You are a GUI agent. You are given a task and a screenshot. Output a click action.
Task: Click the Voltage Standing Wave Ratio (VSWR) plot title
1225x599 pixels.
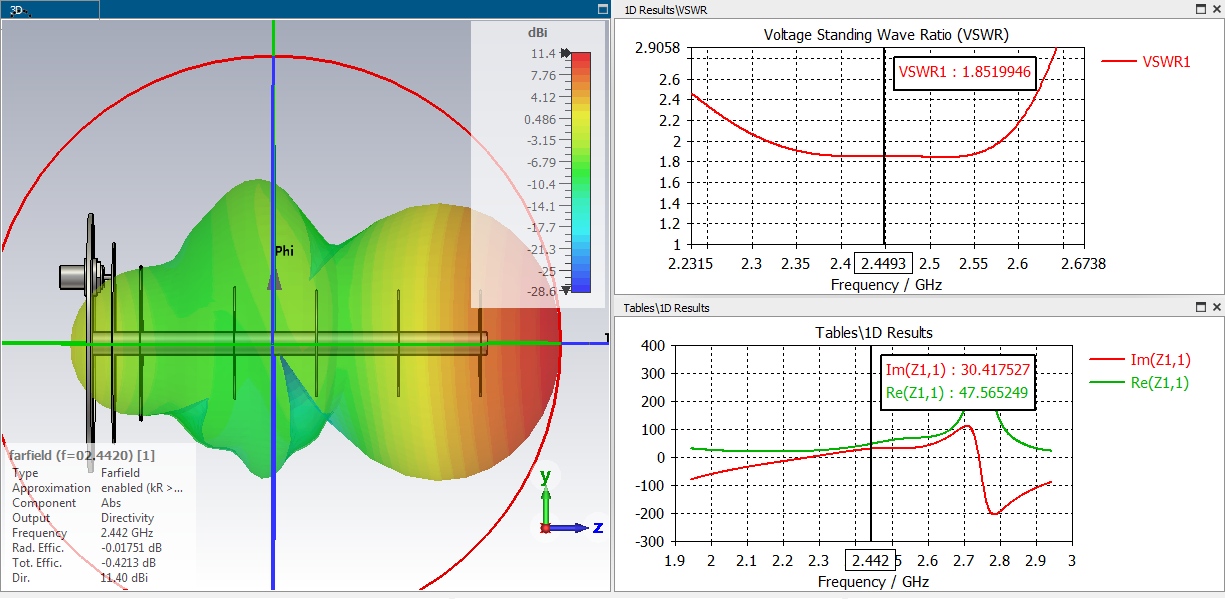click(886, 34)
